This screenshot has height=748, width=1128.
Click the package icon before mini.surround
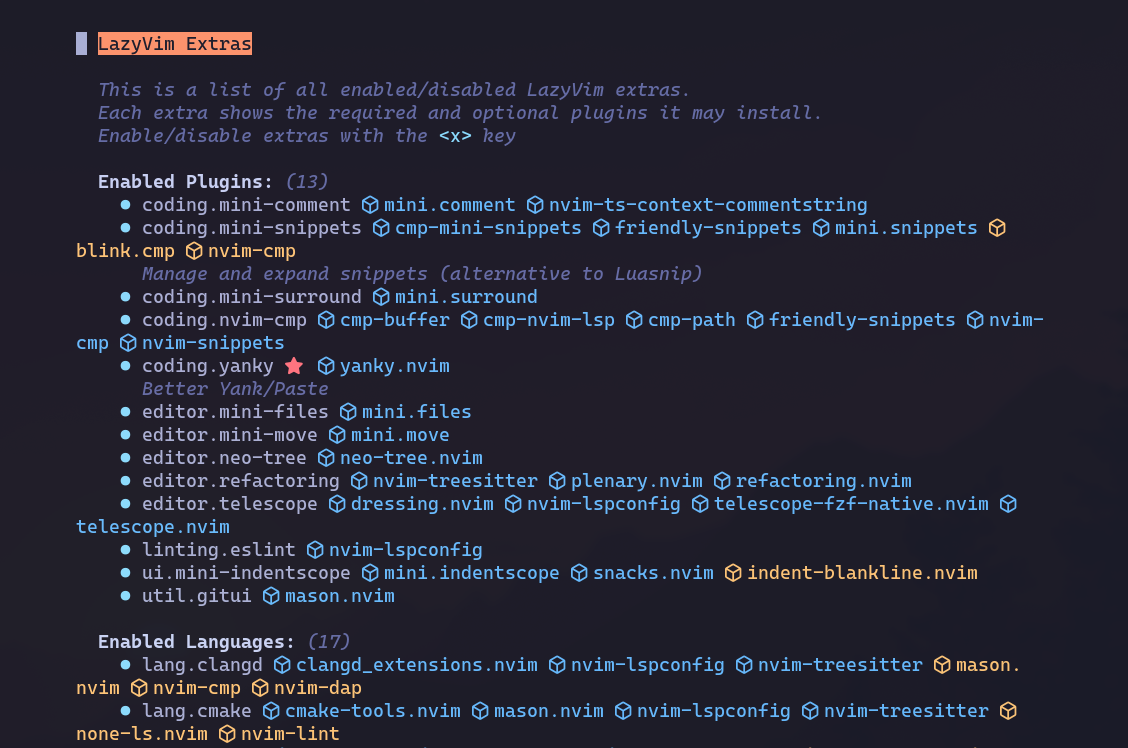tap(381, 297)
